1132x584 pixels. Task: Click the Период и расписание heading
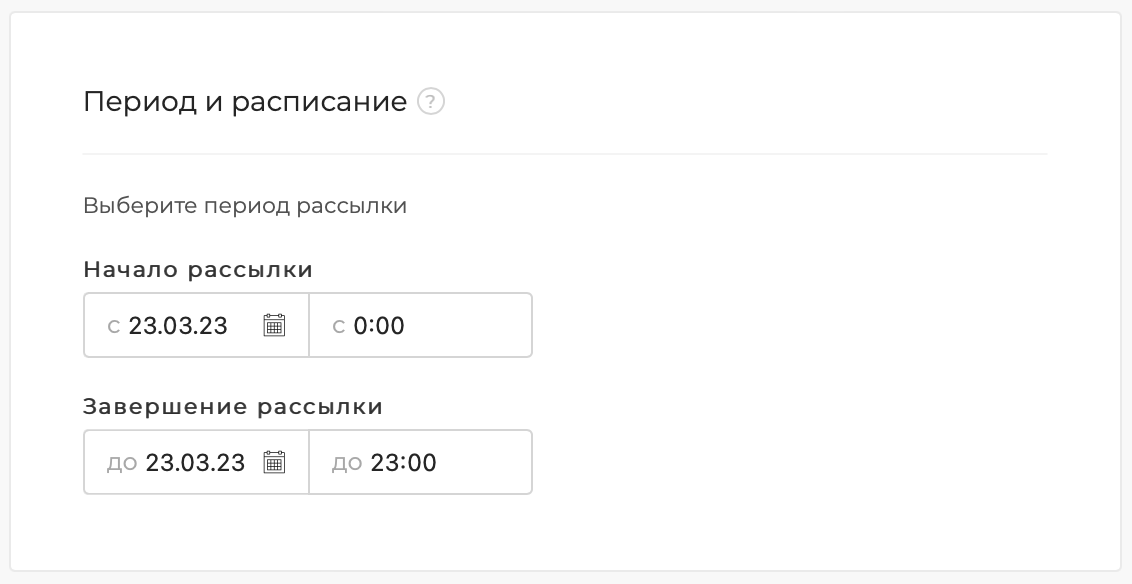pyautogui.click(x=245, y=101)
